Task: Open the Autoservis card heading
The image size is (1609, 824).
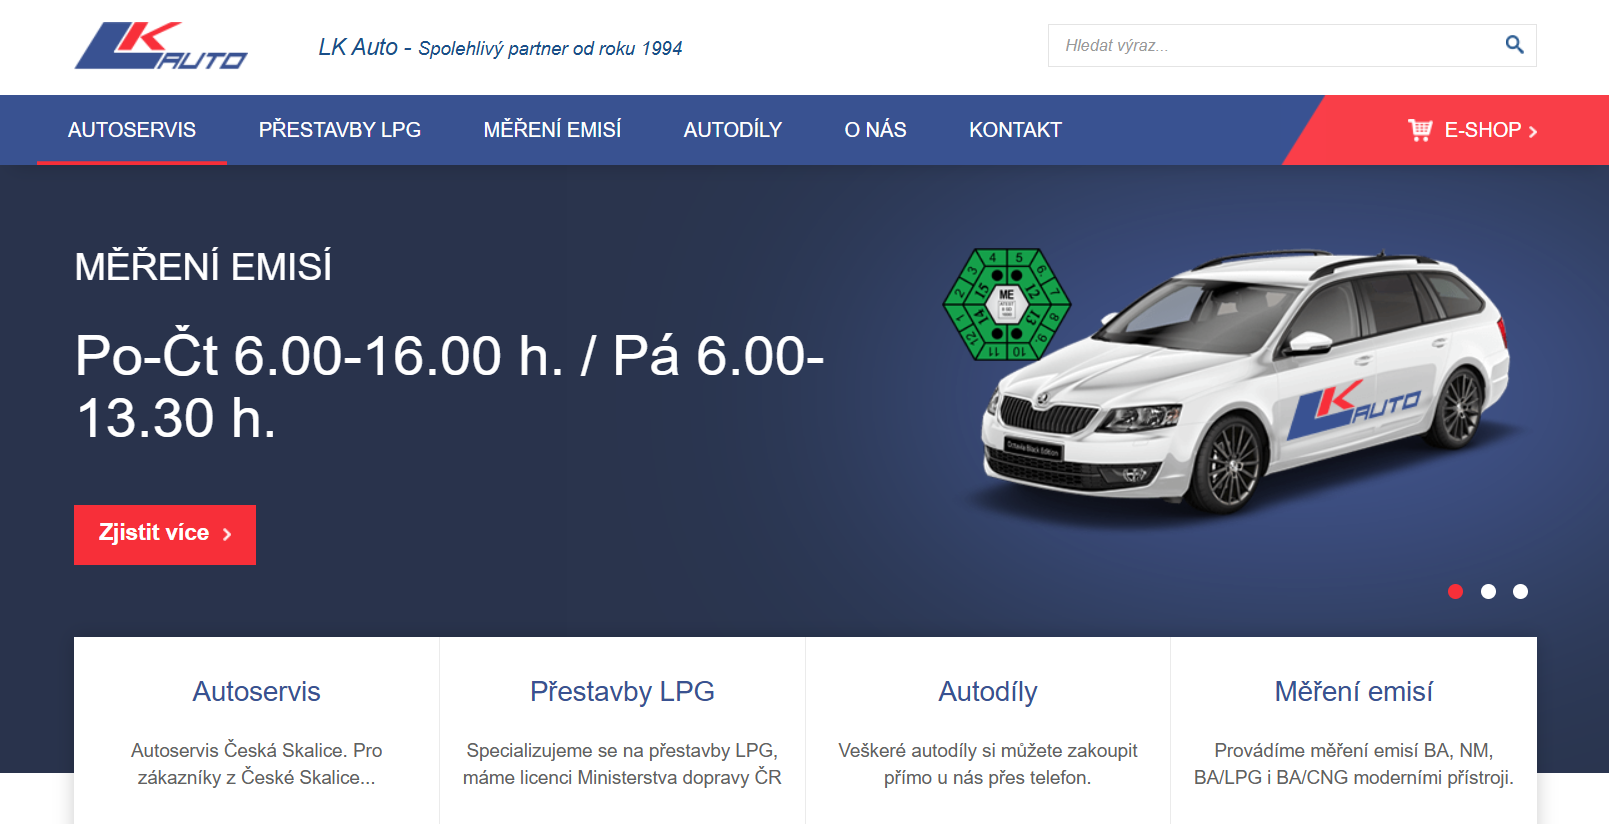Action: tap(257, 692)
